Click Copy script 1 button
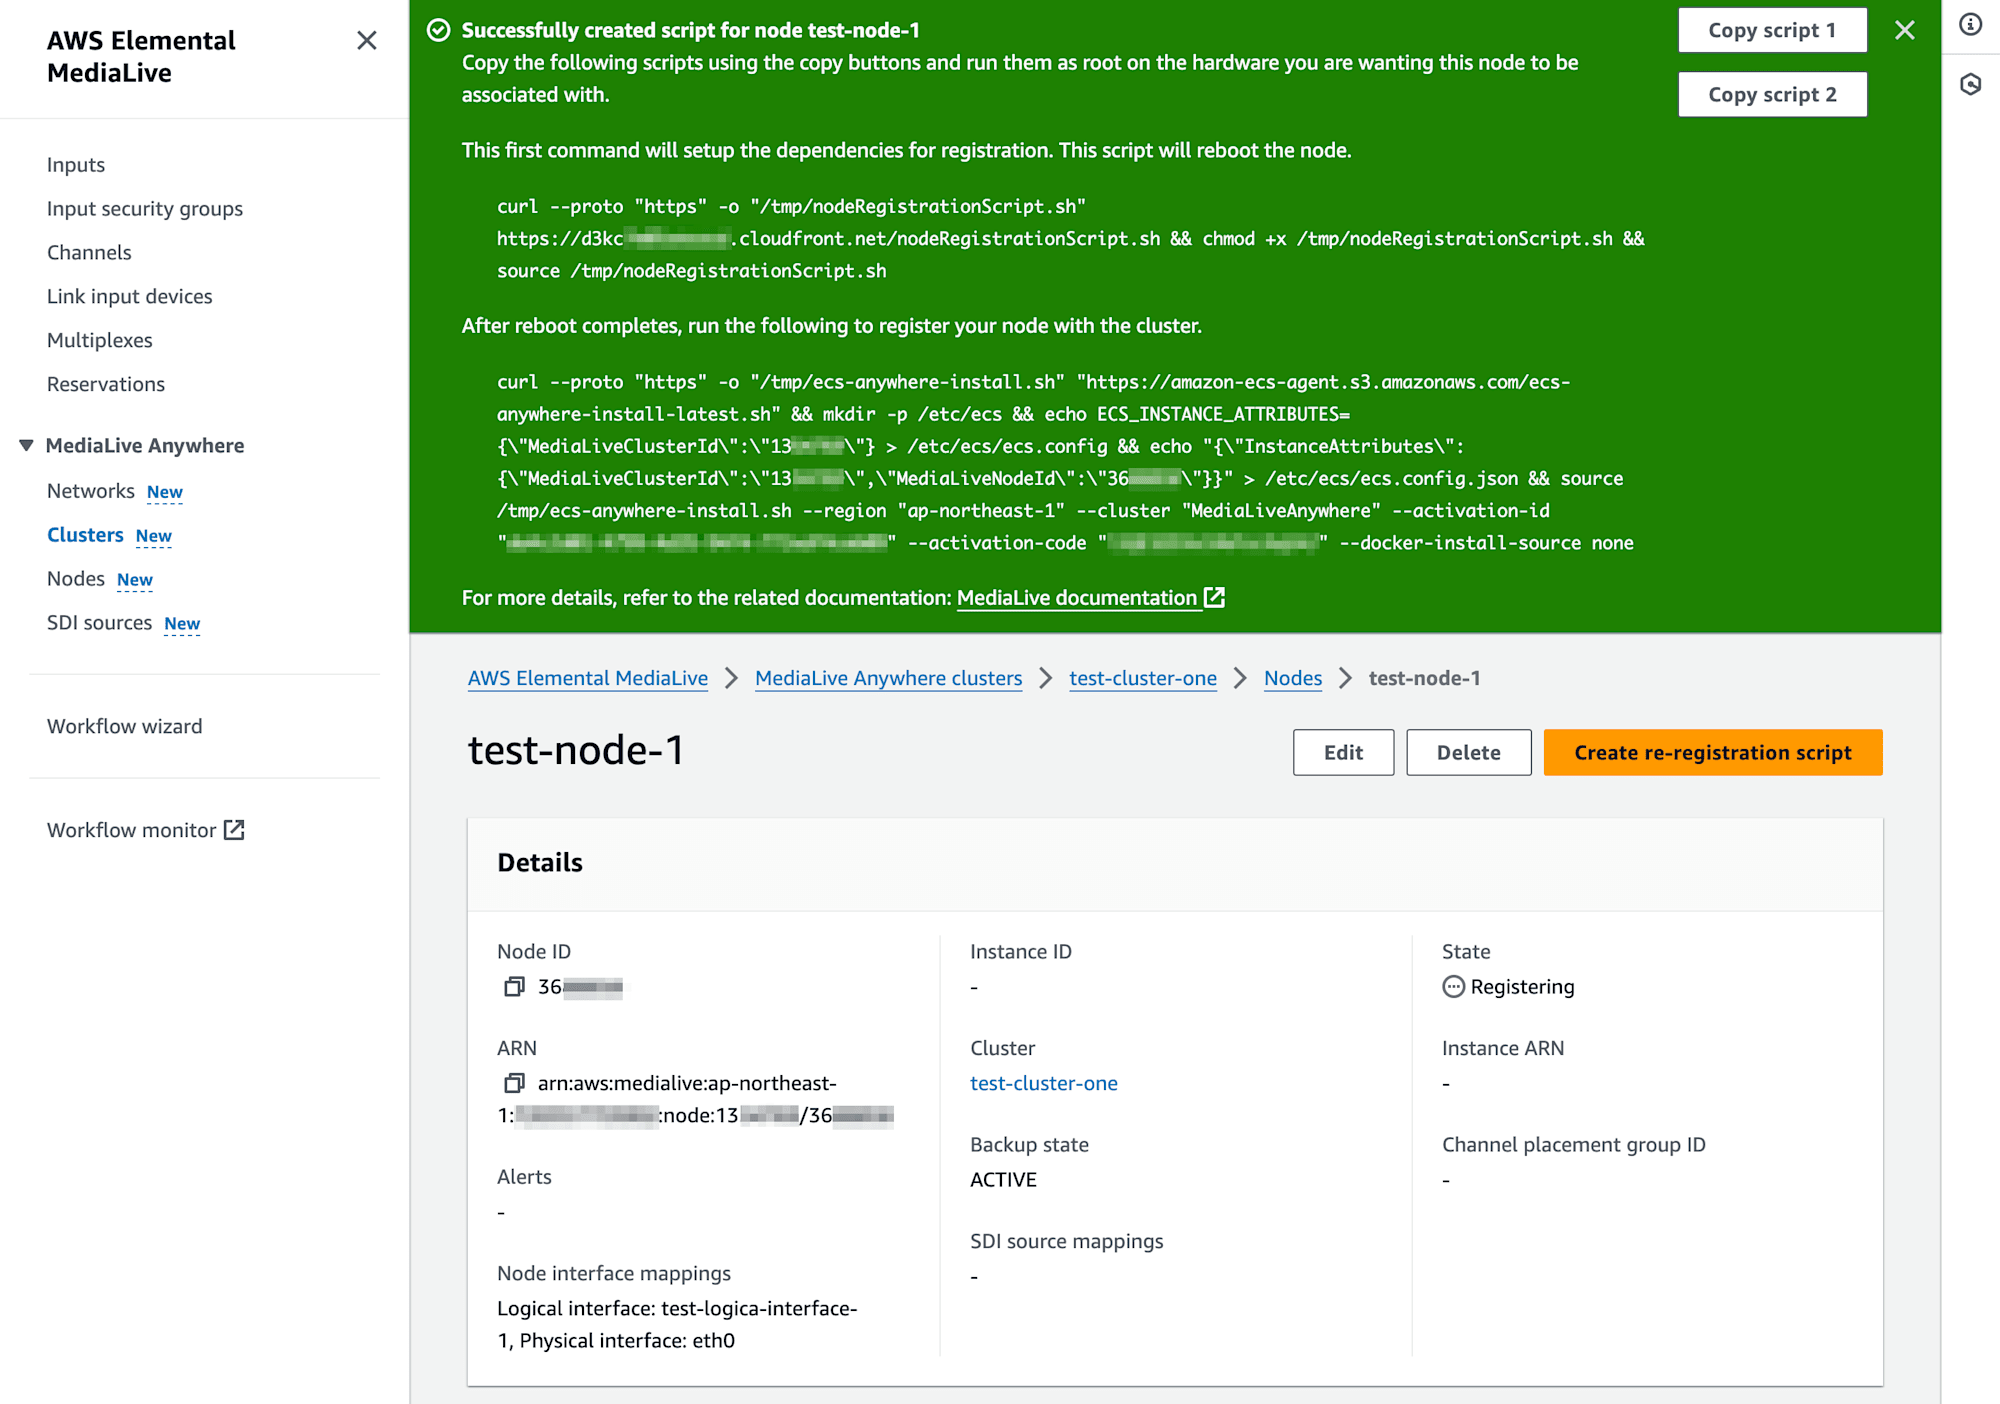 tap(1772, 30)
